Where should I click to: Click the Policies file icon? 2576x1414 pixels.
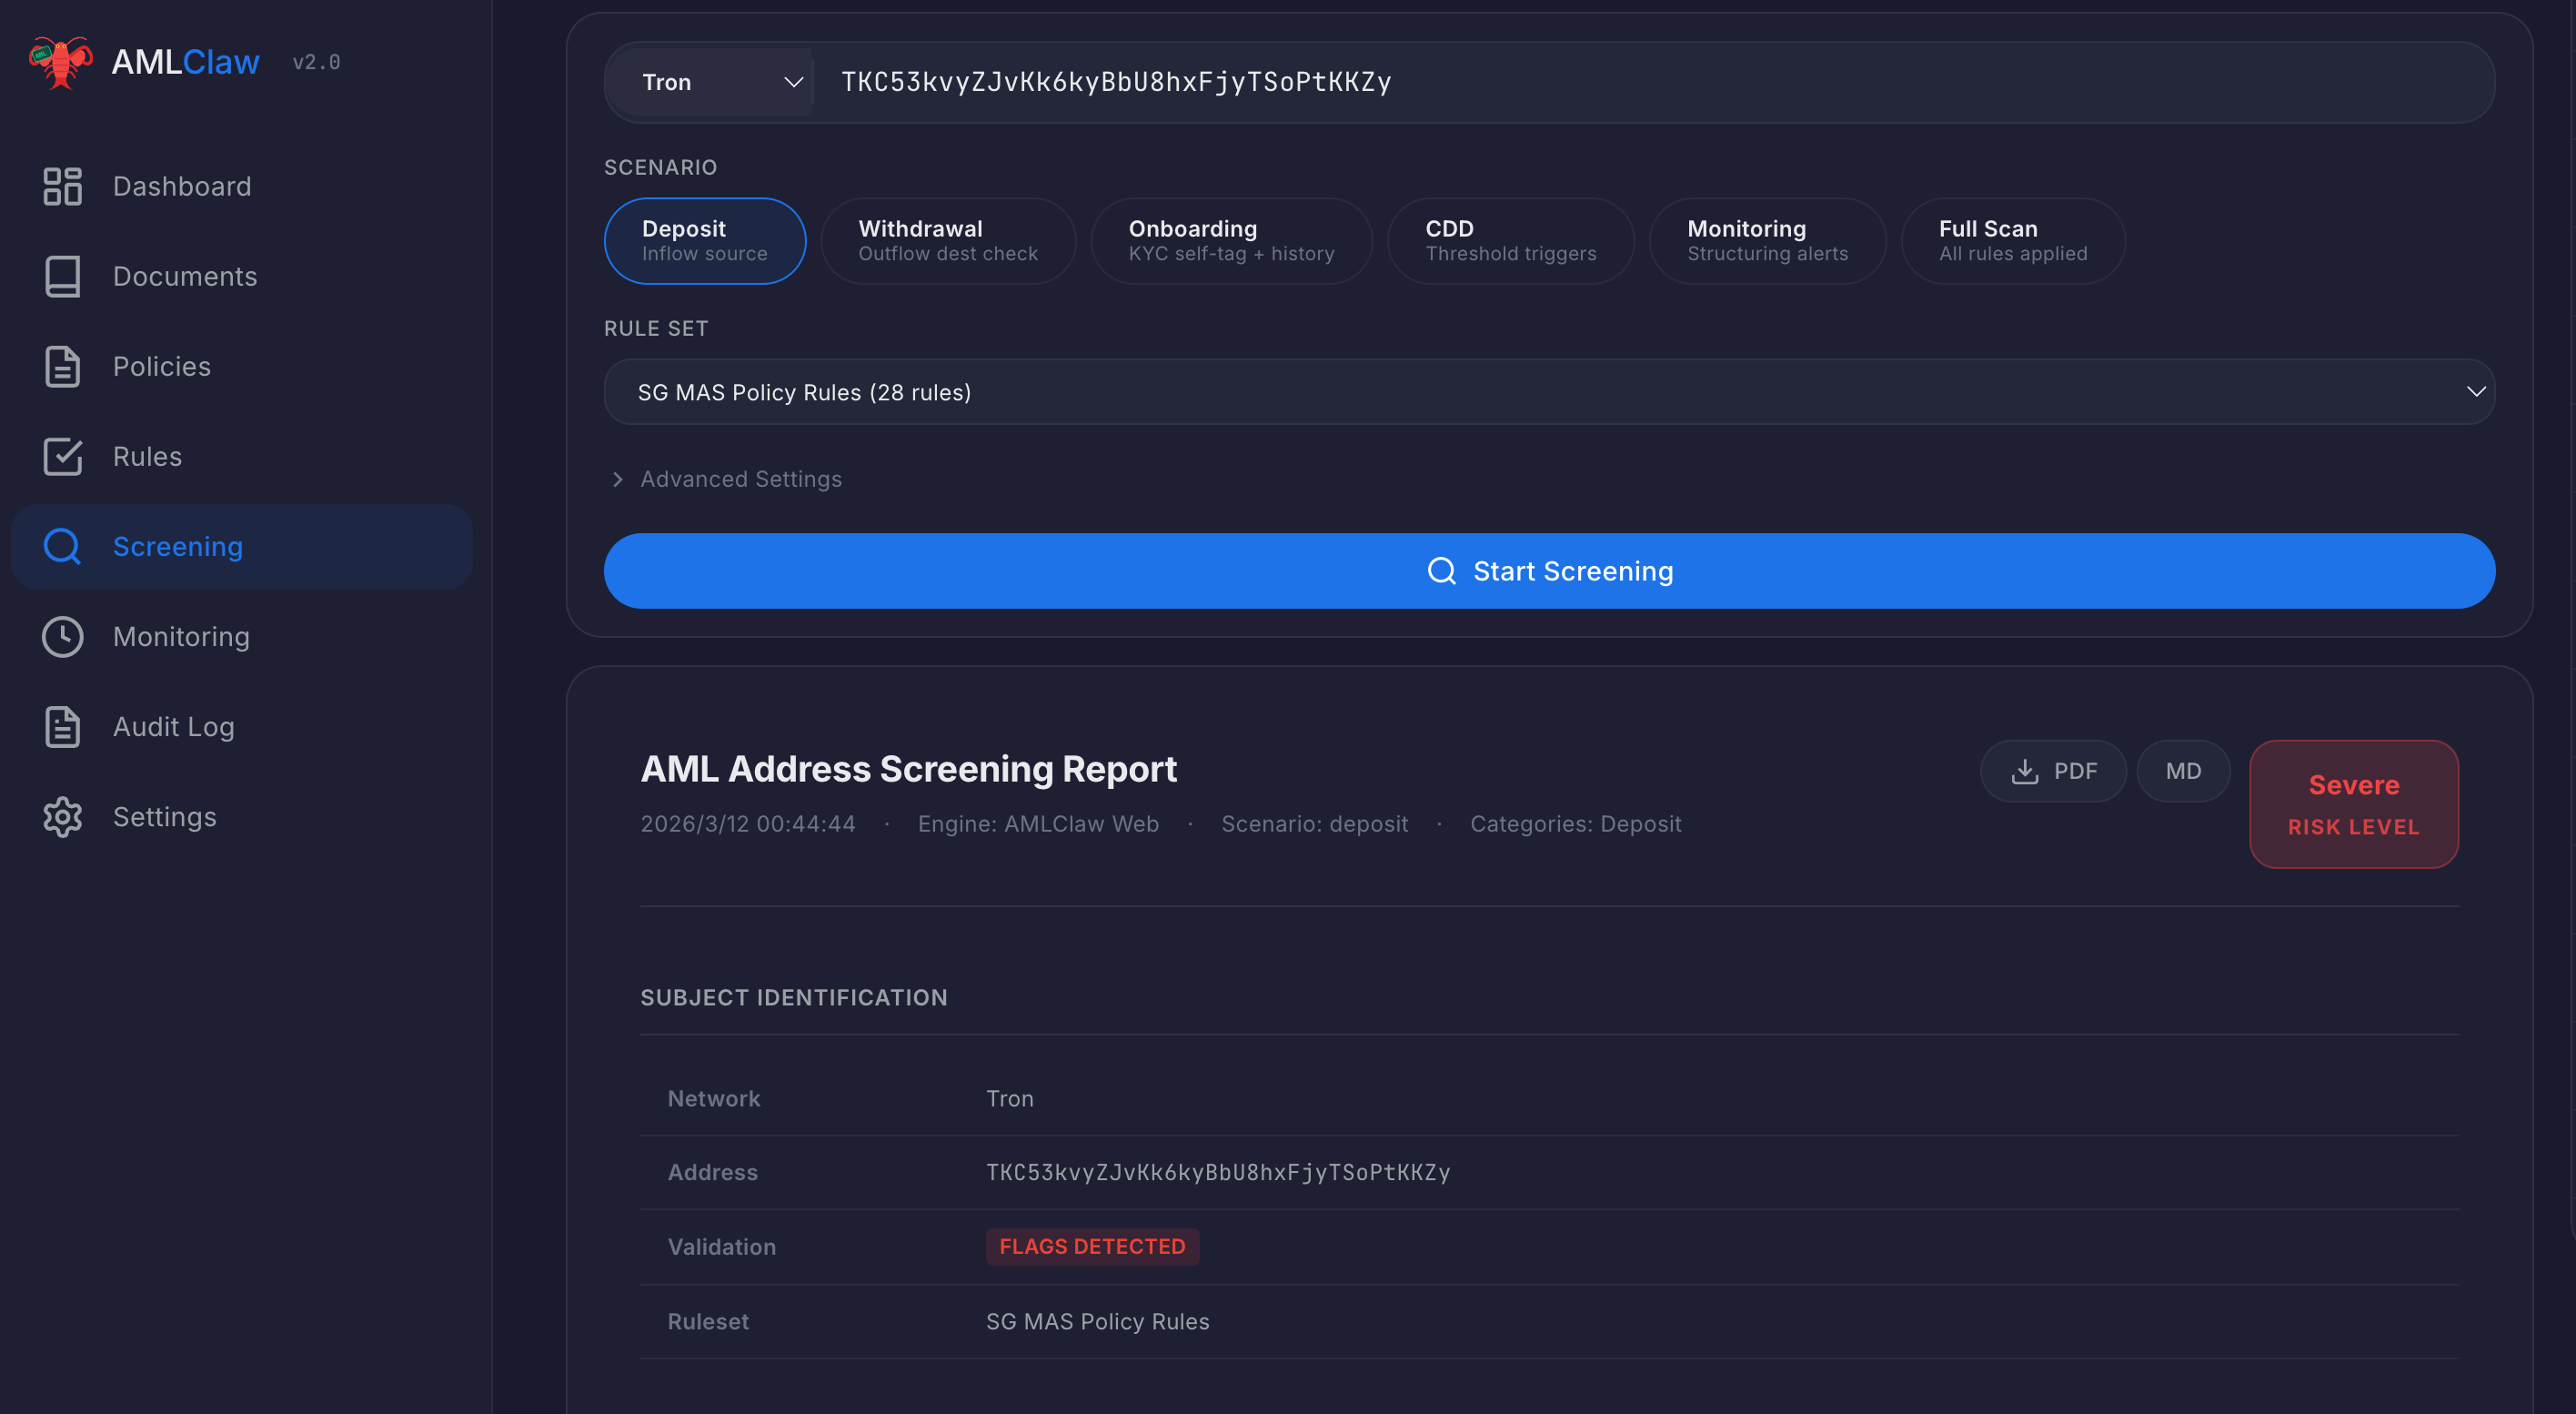click(62, 366)
